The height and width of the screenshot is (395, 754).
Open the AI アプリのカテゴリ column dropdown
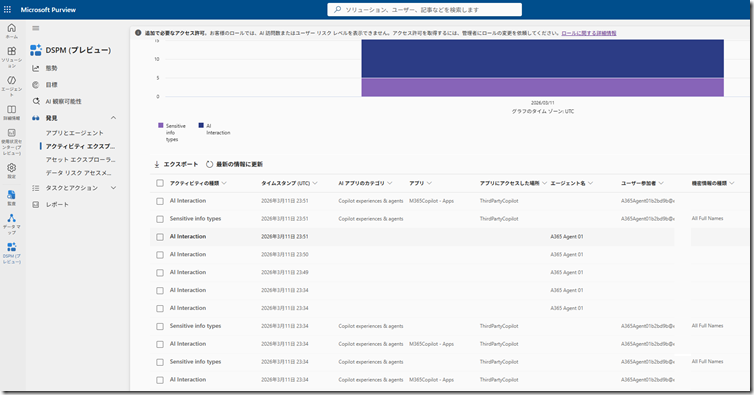coord(390,183)
